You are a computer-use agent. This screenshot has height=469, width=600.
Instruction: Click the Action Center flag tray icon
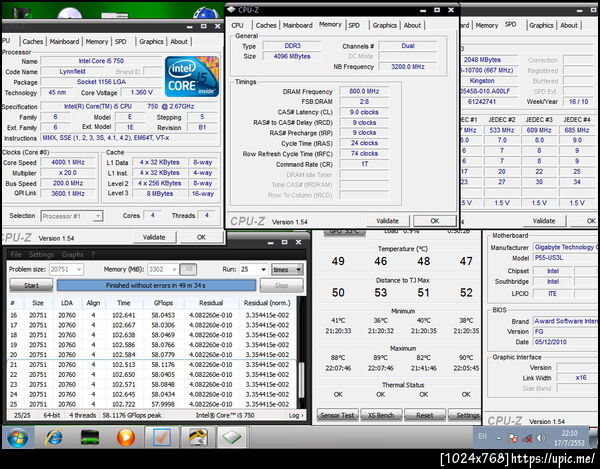pos(513,438)
